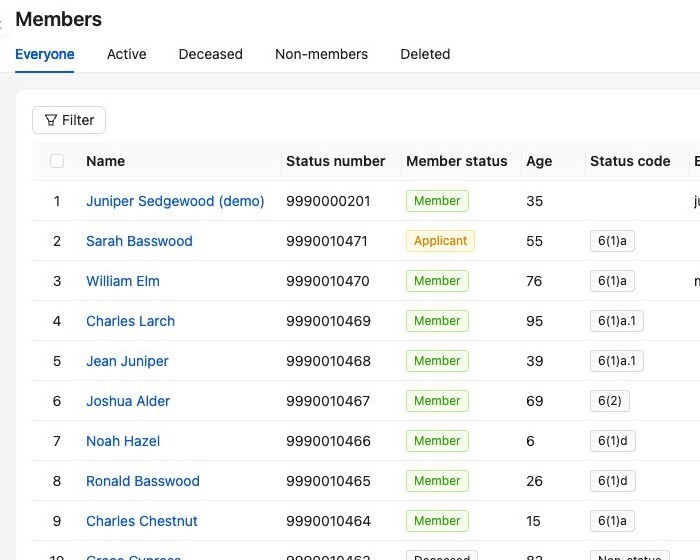Click status number 9990010465
The width and height of the screenshot is (700, 560).
pyautogui.click(x=329, y=481)
